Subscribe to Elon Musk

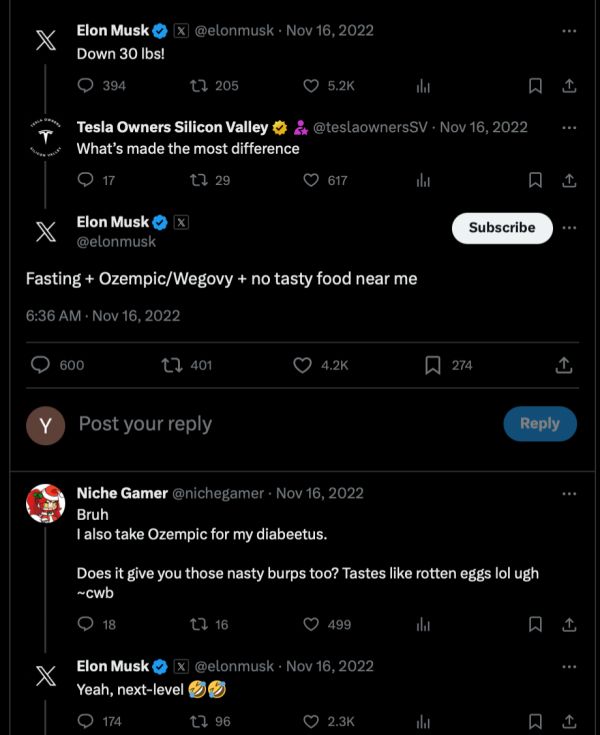(x=502, y=227)
